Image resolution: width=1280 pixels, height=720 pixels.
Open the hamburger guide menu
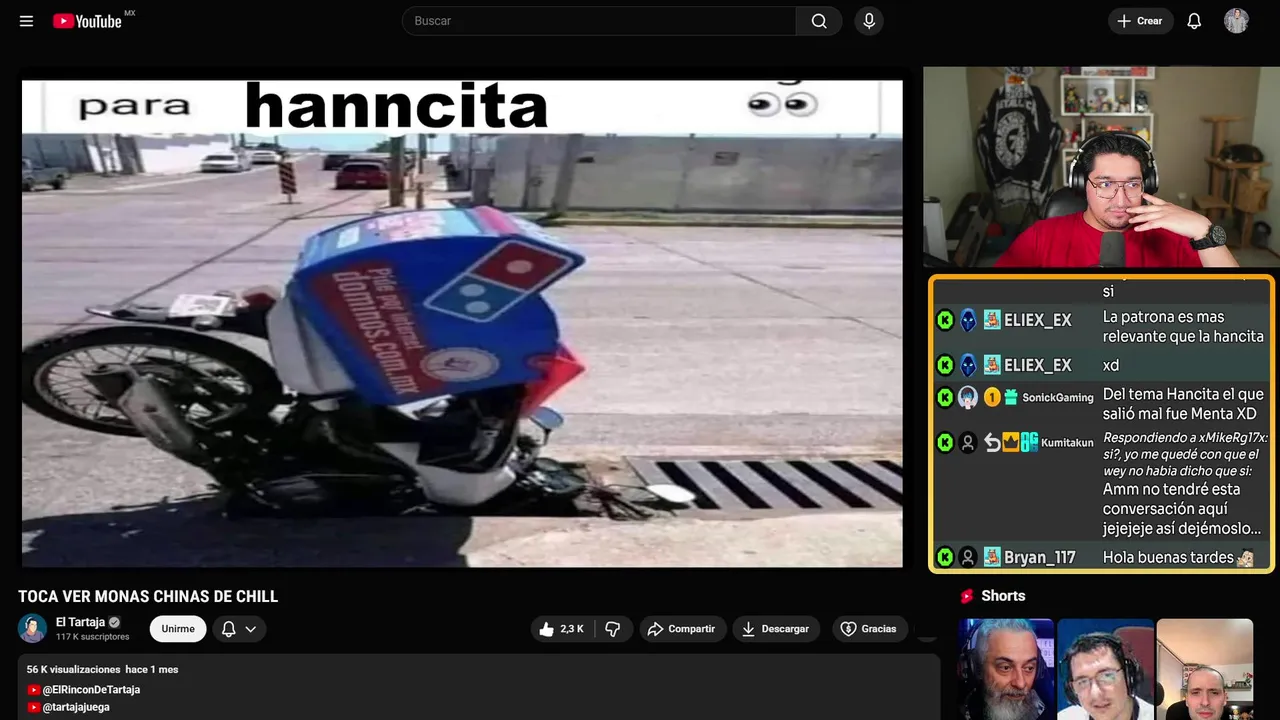click(x=26, y=21)
